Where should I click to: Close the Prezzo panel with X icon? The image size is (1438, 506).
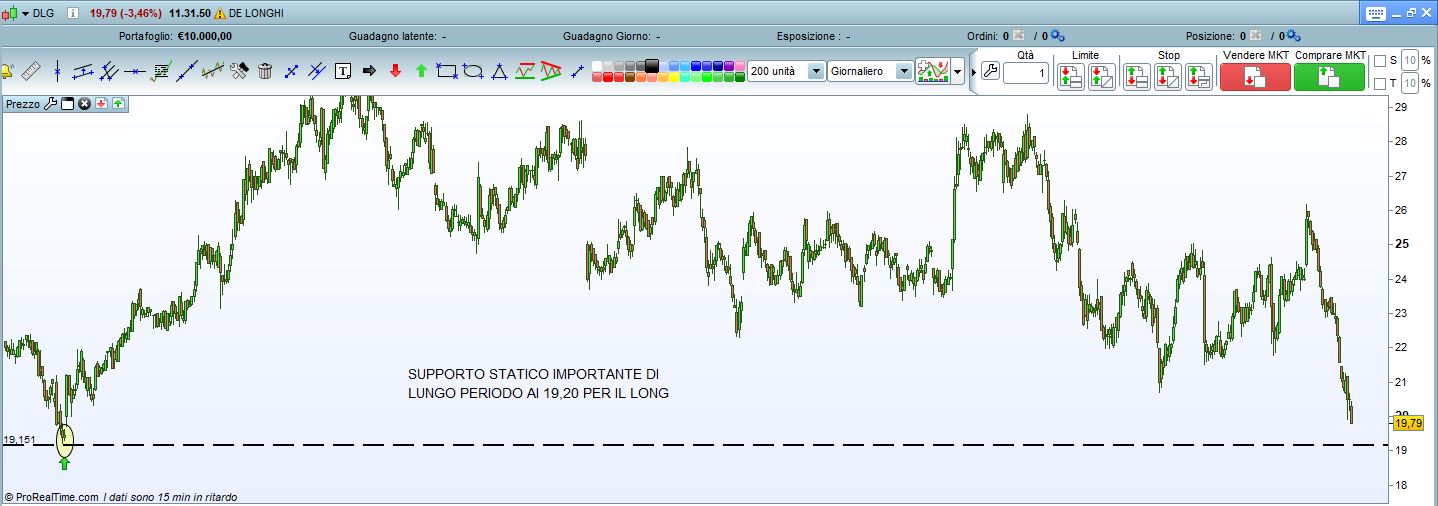(85, 103)
